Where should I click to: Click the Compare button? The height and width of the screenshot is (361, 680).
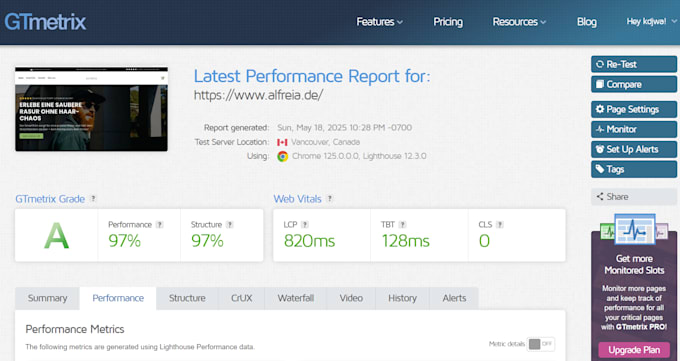(x=634, y=84)
